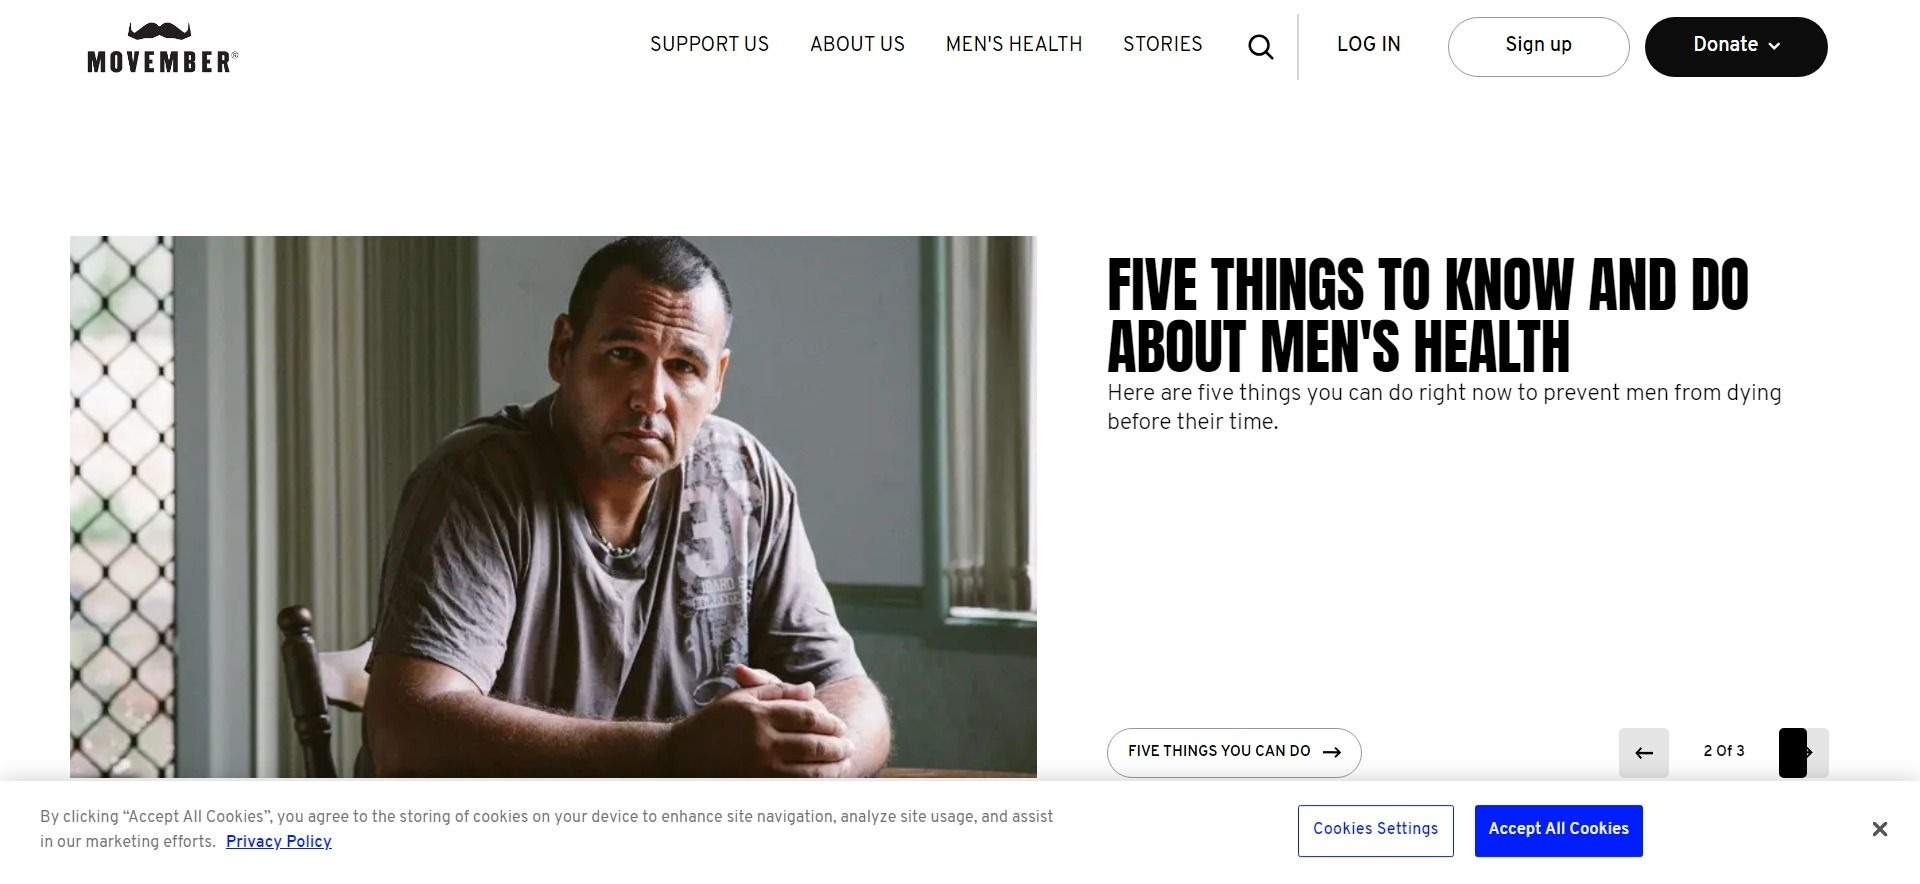Dismiss cookie banner with X icon
Viewport: 1920px width, 884px height.
pyautogui.click(x=1879, y=829)
